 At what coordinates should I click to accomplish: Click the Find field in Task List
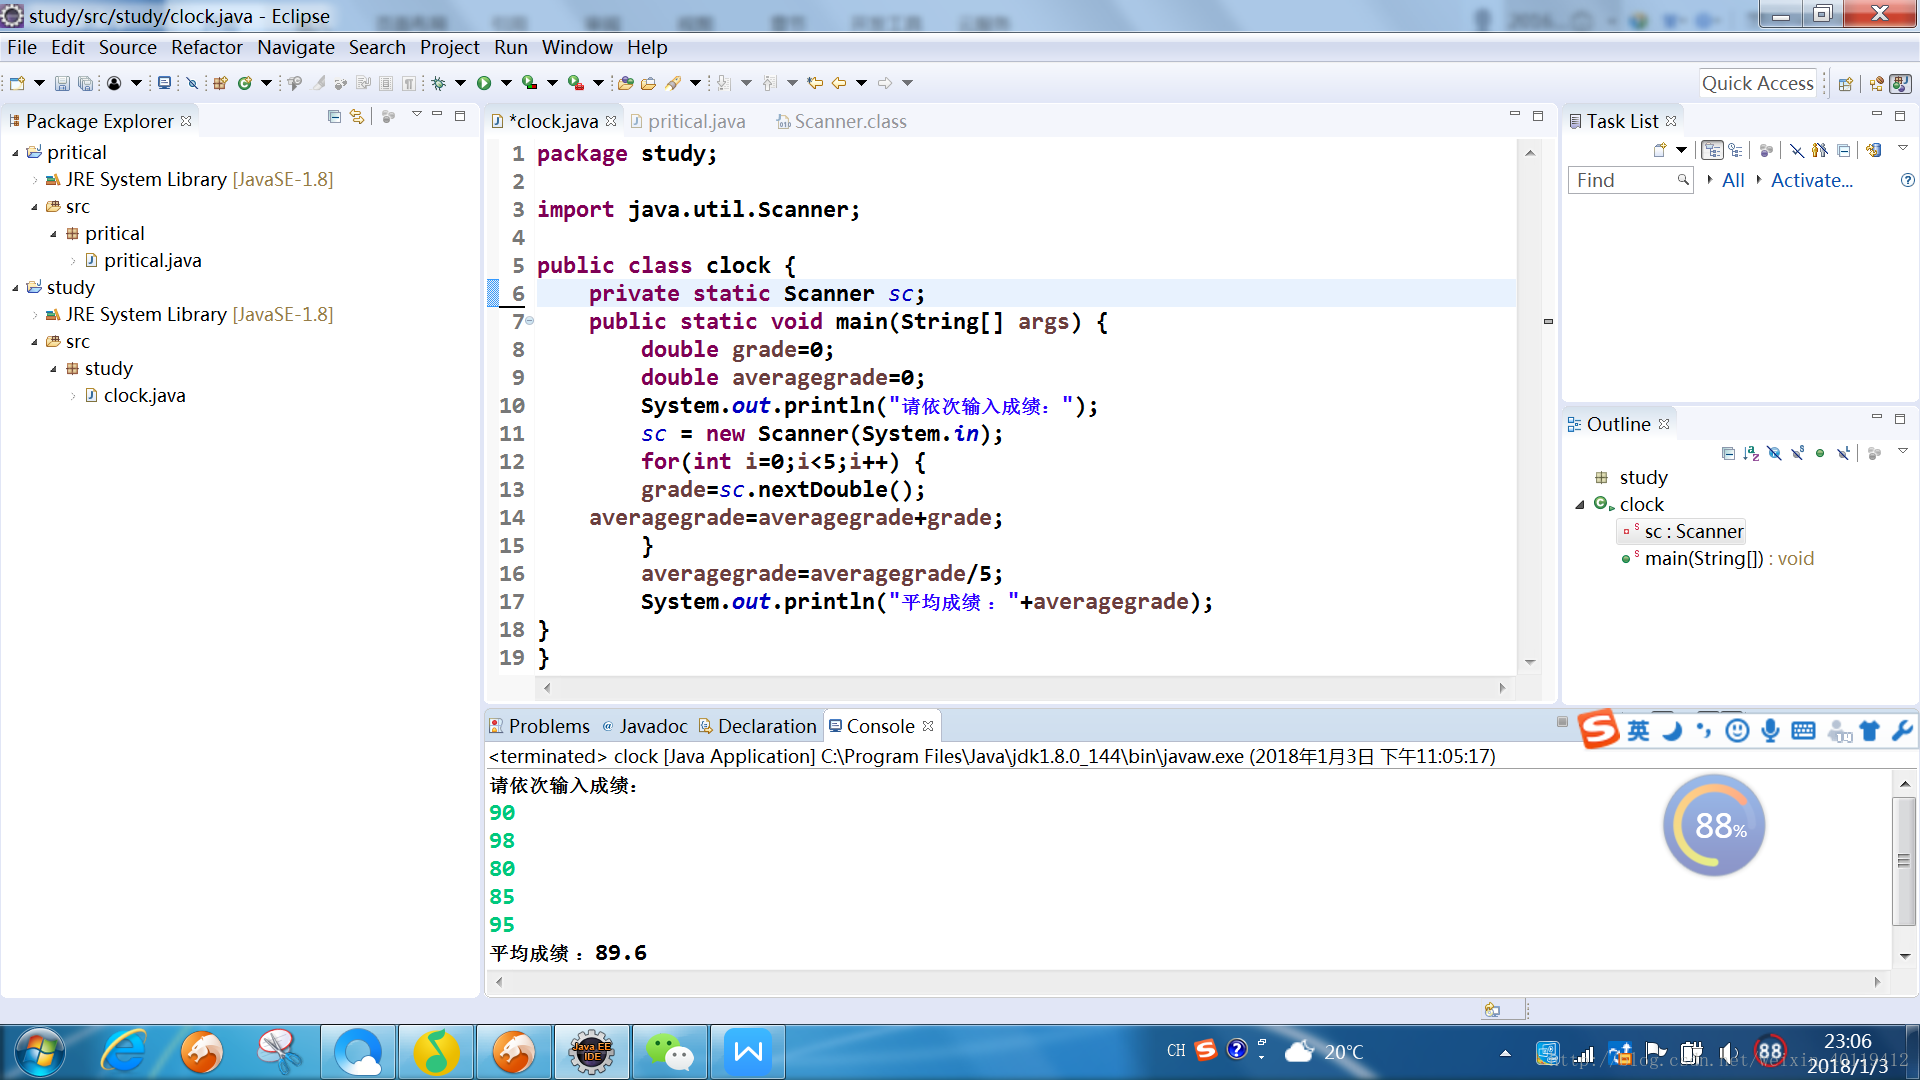pos(1622,180)
